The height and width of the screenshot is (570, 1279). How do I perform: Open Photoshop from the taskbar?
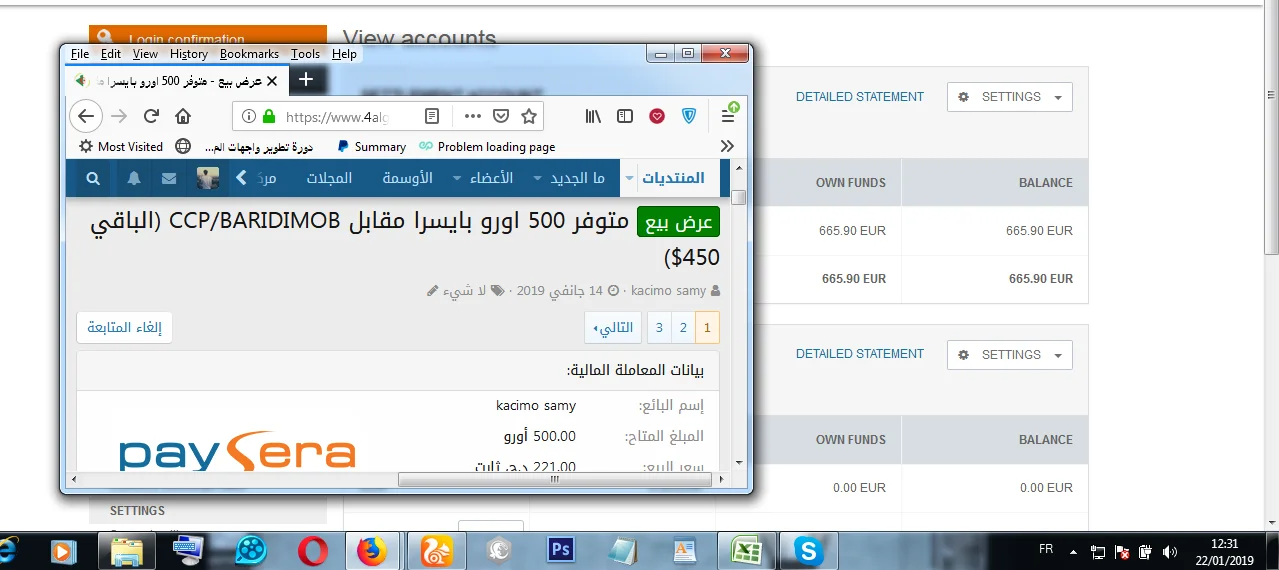point(559,550)
